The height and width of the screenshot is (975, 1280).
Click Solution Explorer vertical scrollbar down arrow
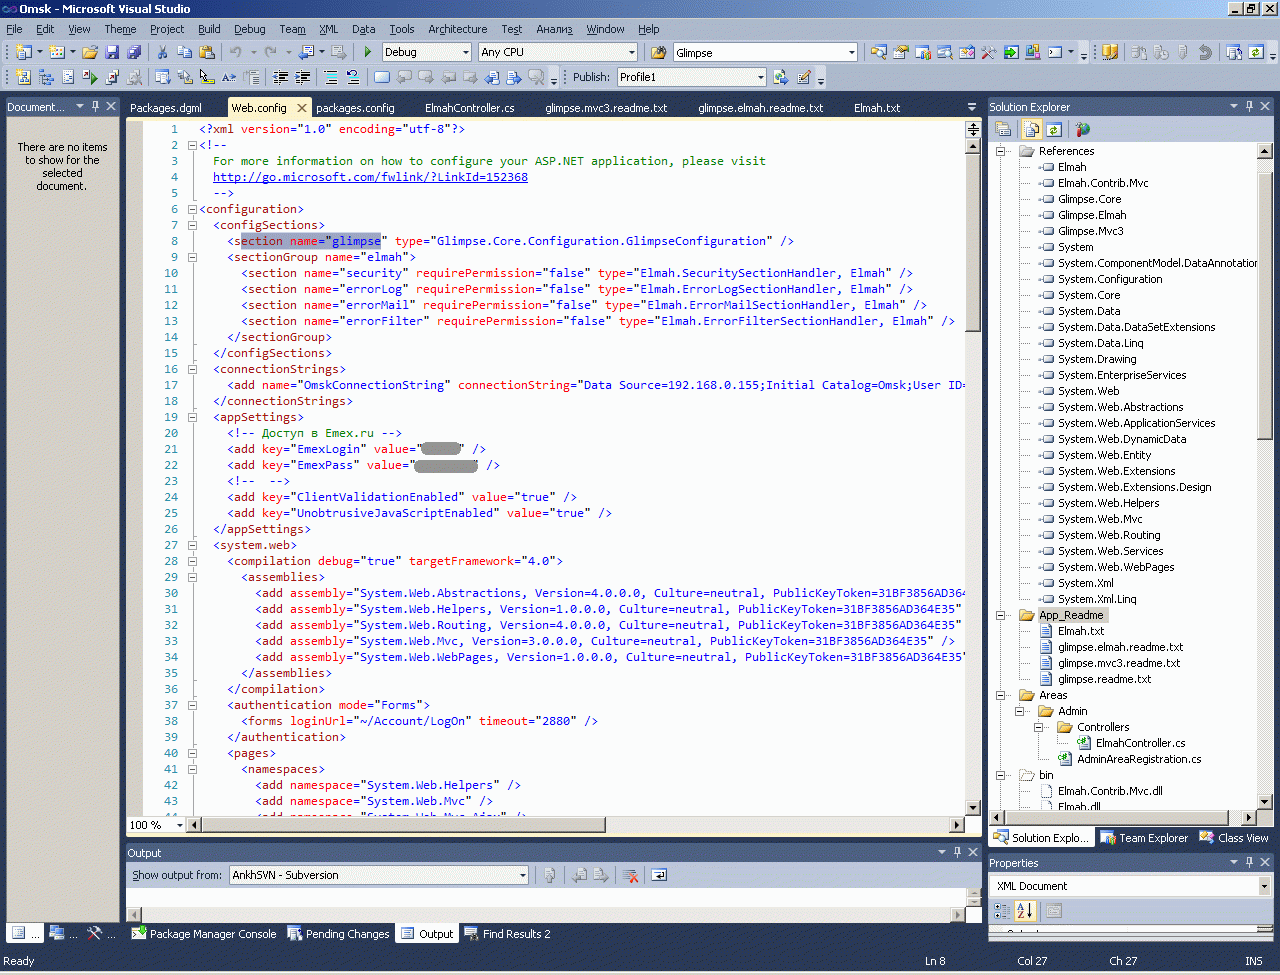point(1265,802)
